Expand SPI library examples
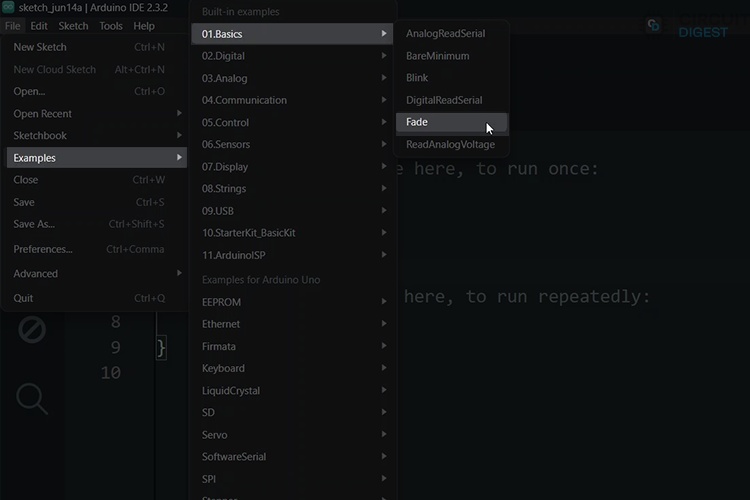Image resolution: width=750 pixels, height=500 pixels. pos(292,479)
